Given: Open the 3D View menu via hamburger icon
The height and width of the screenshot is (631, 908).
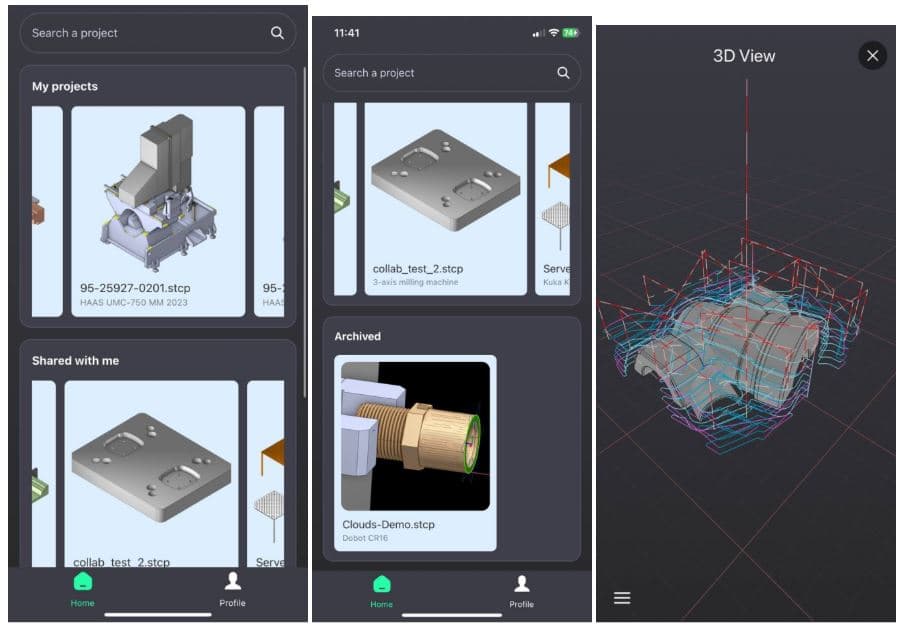Looking at the screenshot, I should tap(622, 597).
